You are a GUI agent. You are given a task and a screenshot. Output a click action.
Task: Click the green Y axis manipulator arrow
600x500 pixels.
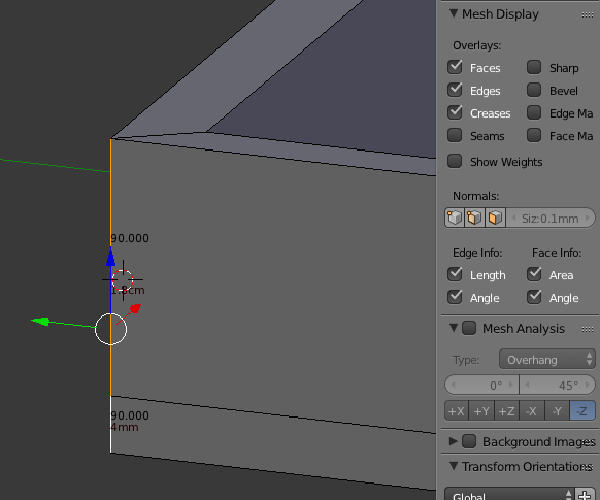[40, 322]
